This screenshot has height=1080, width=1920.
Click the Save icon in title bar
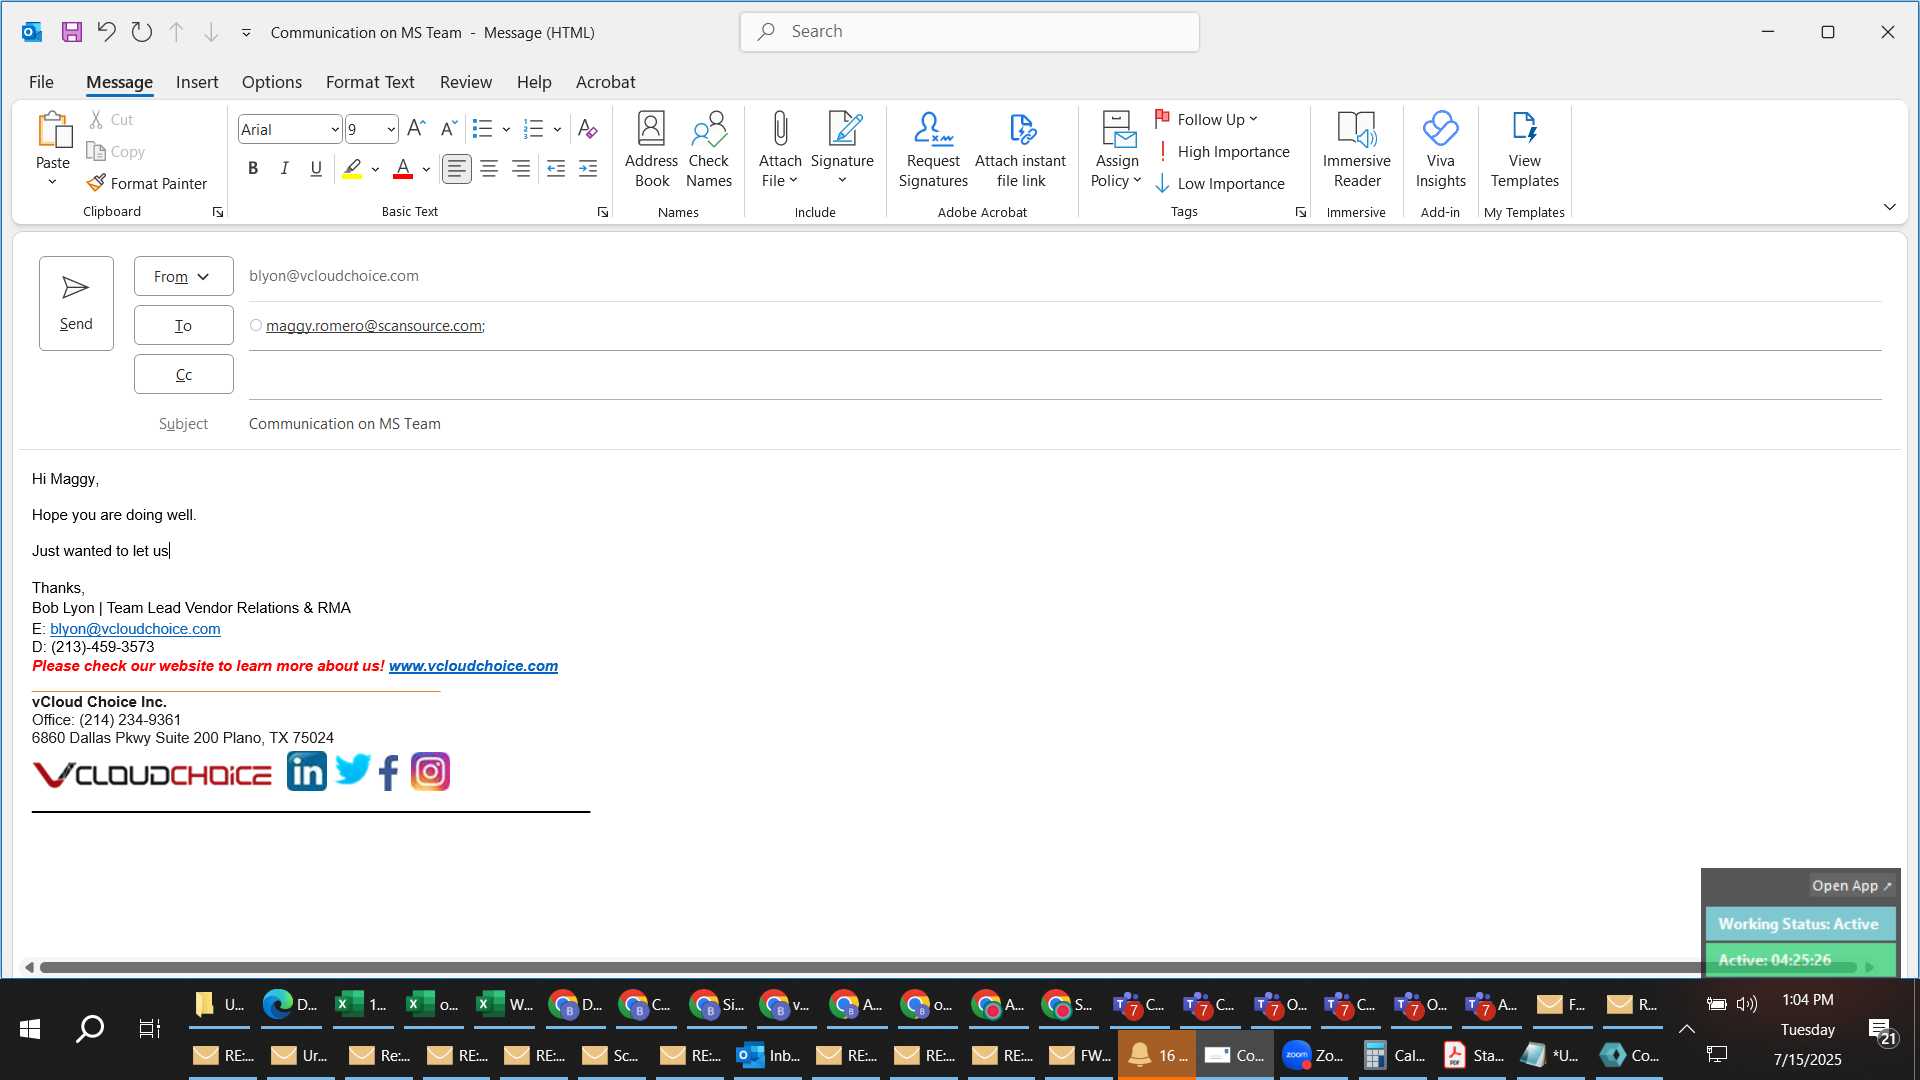tap(71, 32)
